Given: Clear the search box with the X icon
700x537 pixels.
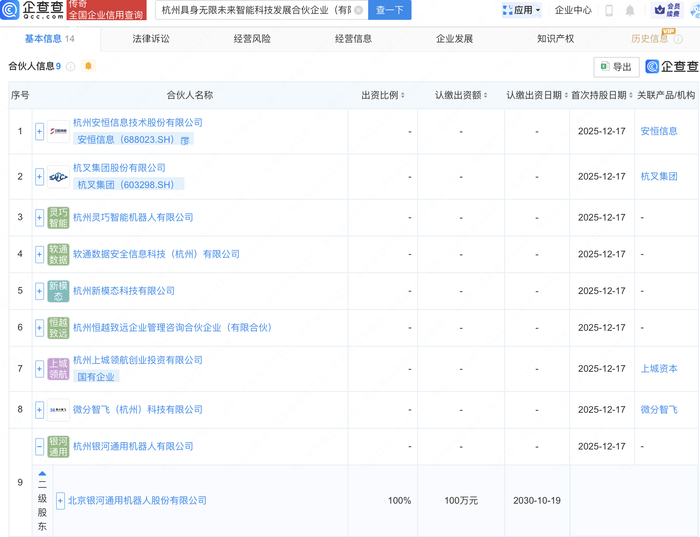Looking at the screenshot, I should coord(358,10).
